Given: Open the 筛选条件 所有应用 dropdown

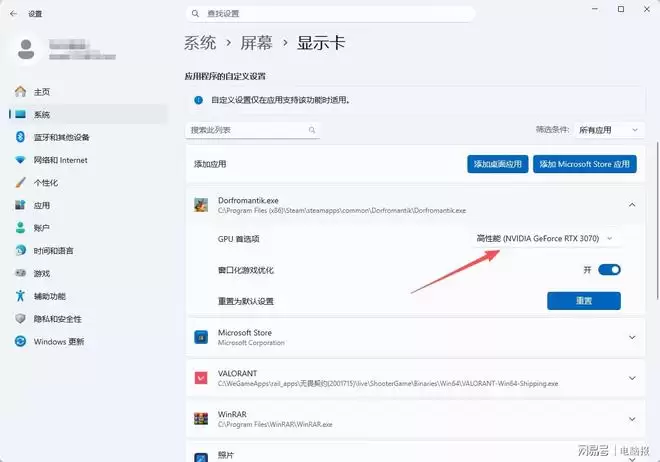Looking at the screenshot, I should click(609, 130).
